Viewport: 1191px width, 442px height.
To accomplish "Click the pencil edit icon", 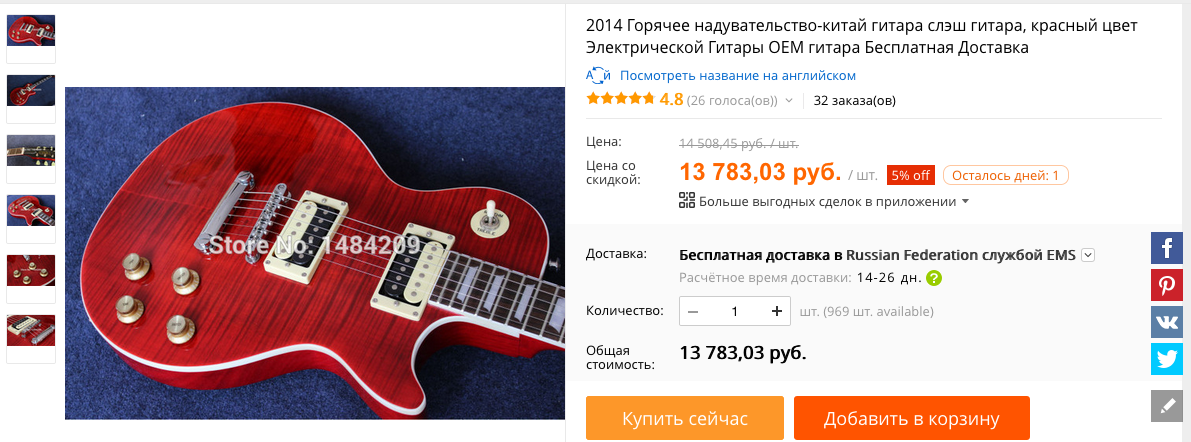I will [1167, 405].
